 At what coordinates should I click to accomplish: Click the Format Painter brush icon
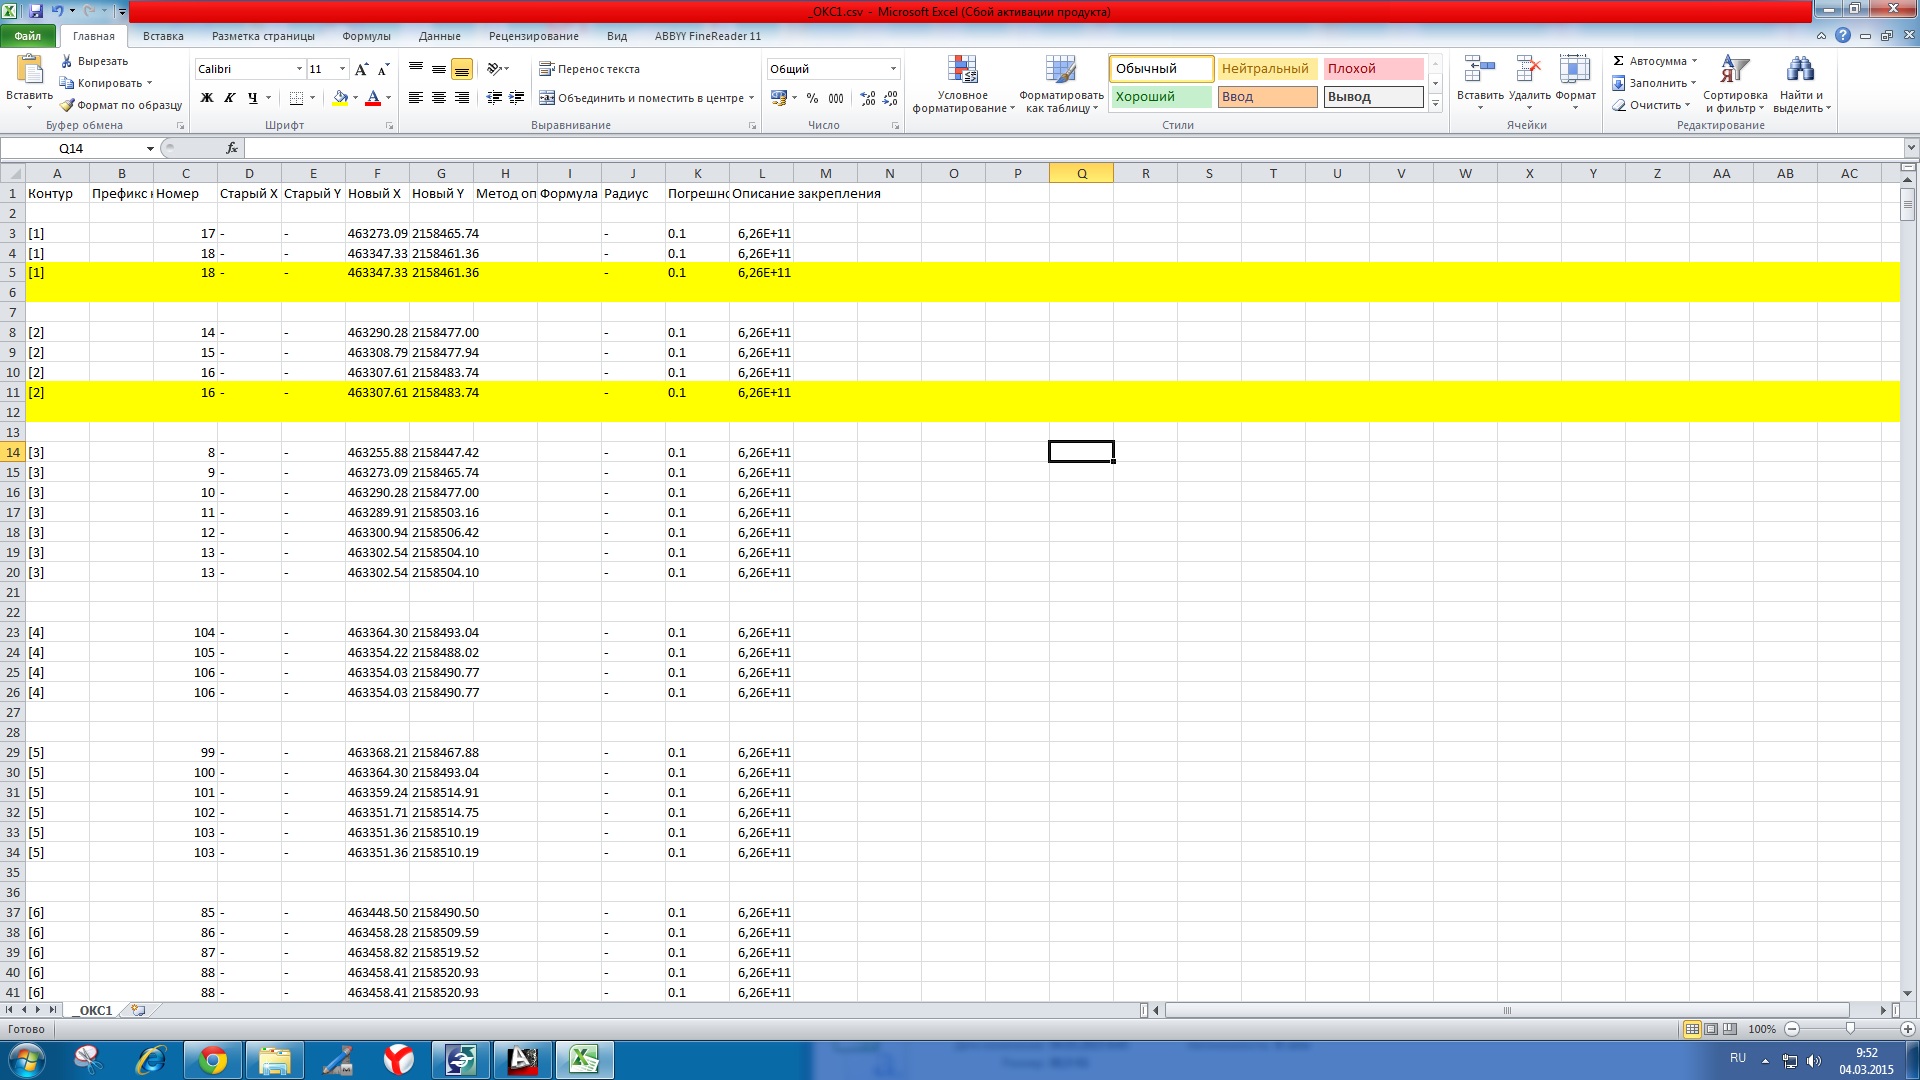[x=67, y=105]
